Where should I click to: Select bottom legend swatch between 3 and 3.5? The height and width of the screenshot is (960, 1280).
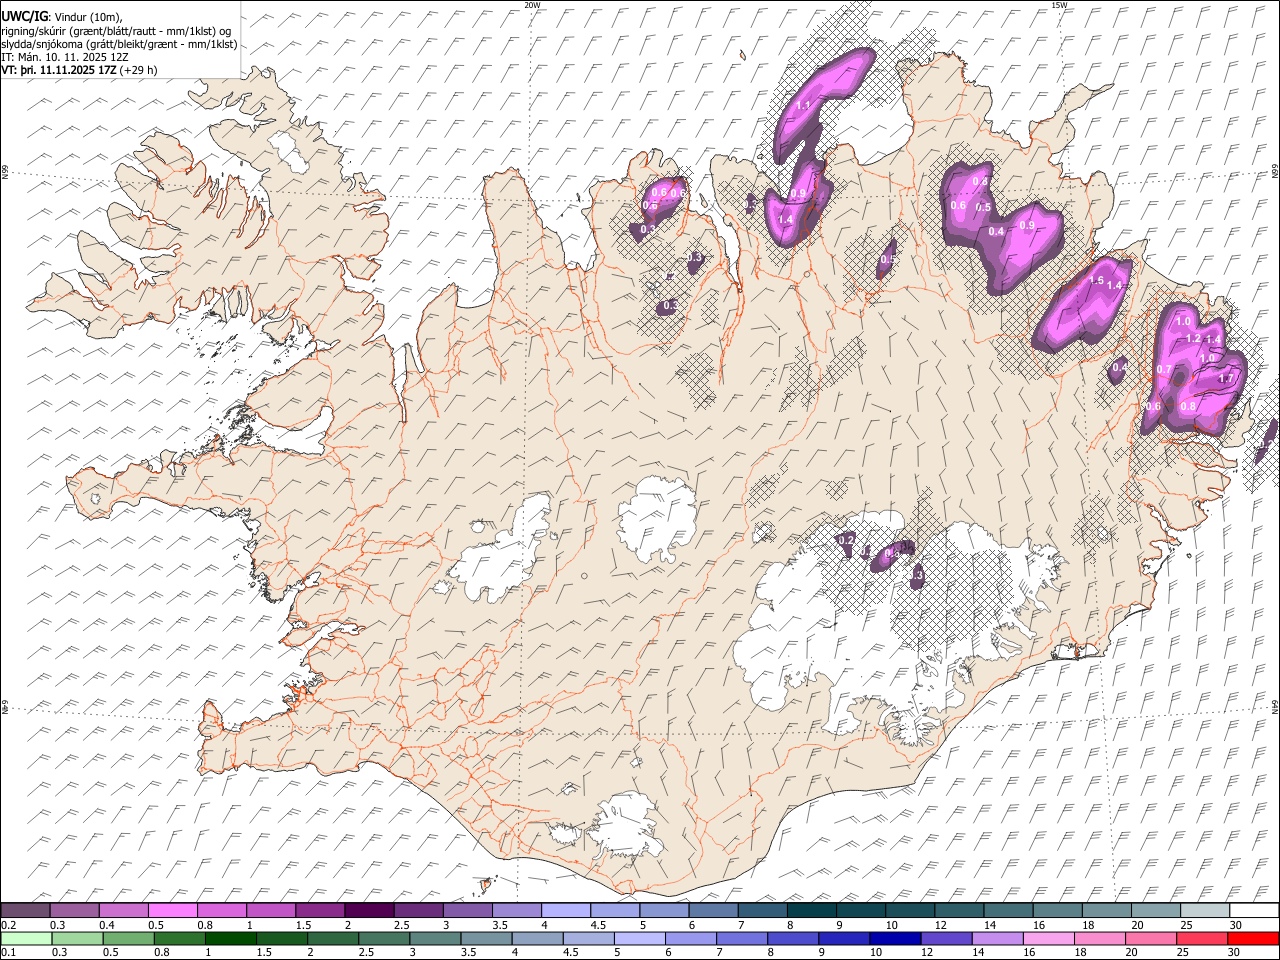pos(435,938)
